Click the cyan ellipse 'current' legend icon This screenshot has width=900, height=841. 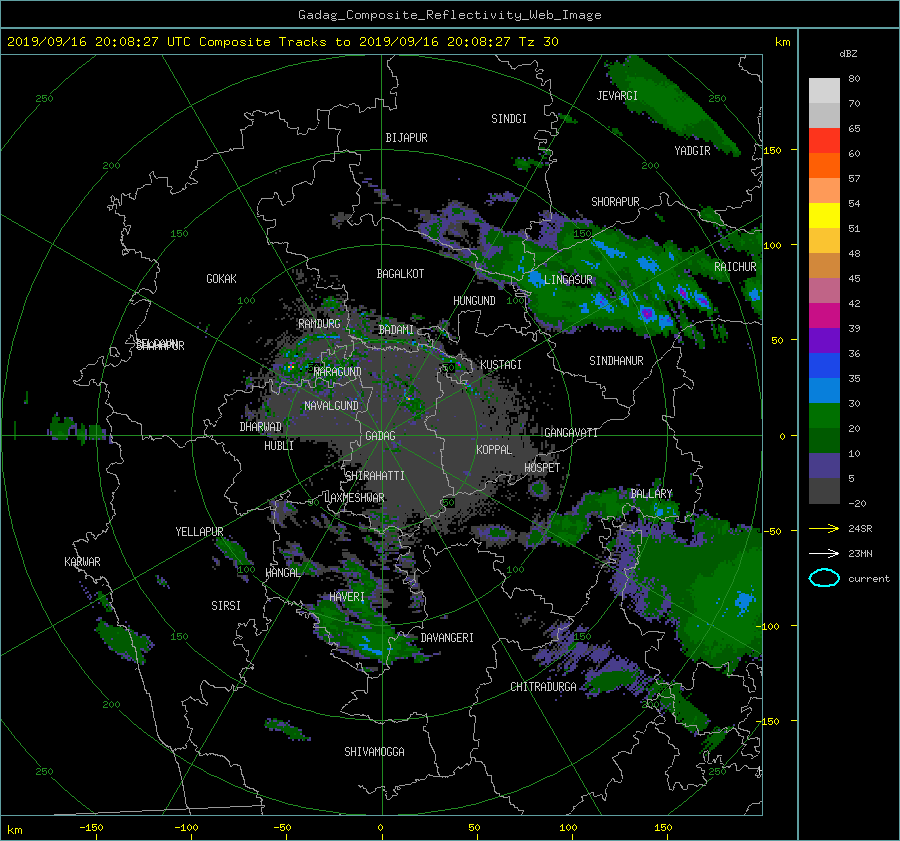(824, 578)
